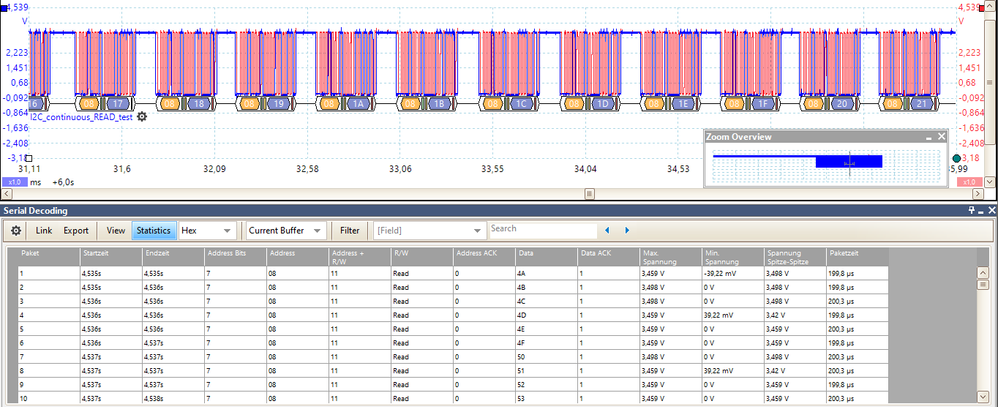The width and height of the screenshot is (998, 407).
Task: Minimize the Serial Decoding panel
Action: (x=981, y=210)
